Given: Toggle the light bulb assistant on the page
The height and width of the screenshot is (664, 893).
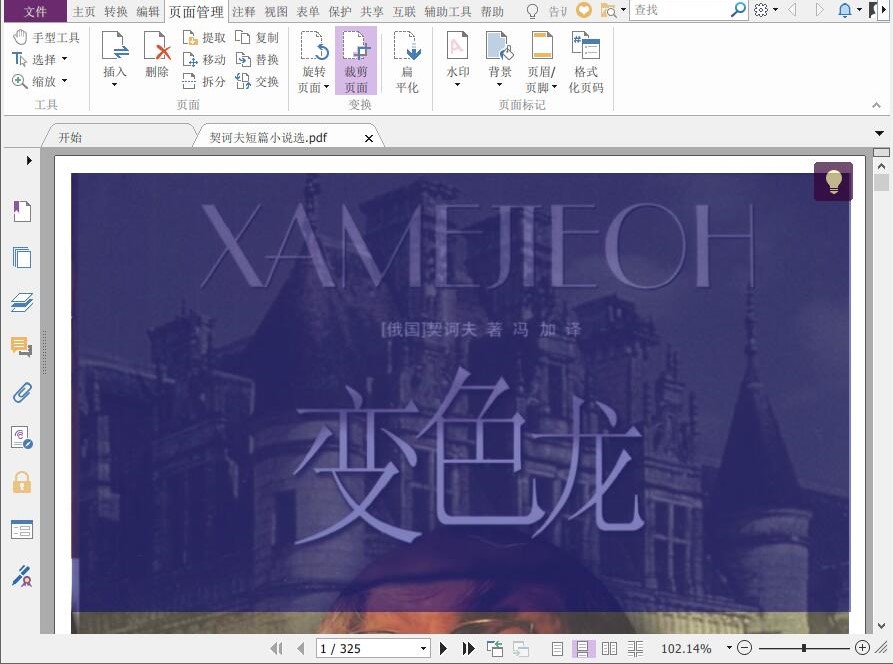Looking at the screenshot, I should pyautogui.click(x=833, y=182).
